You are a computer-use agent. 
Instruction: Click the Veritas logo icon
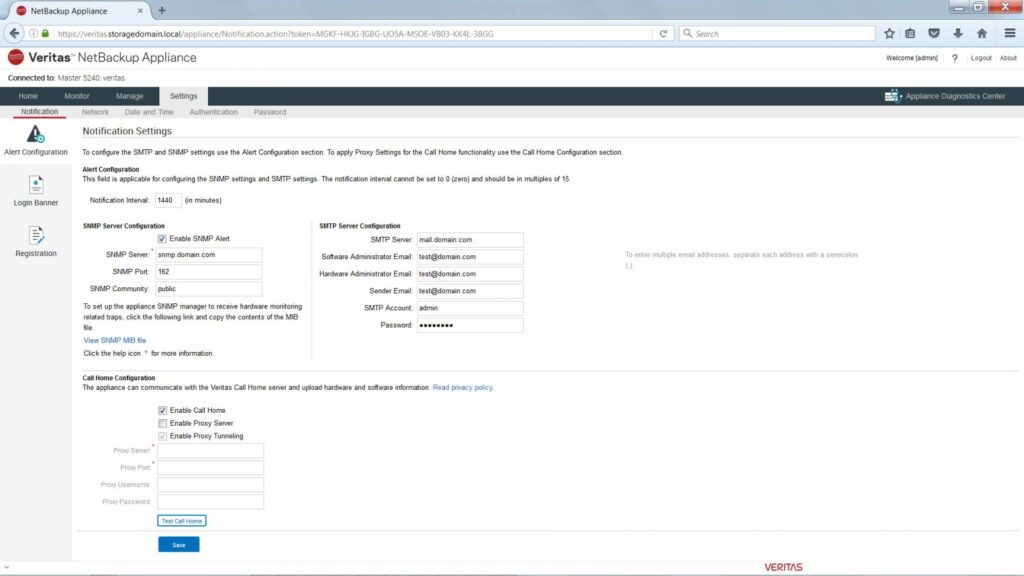pyautogui.click(x=16, y=57)
